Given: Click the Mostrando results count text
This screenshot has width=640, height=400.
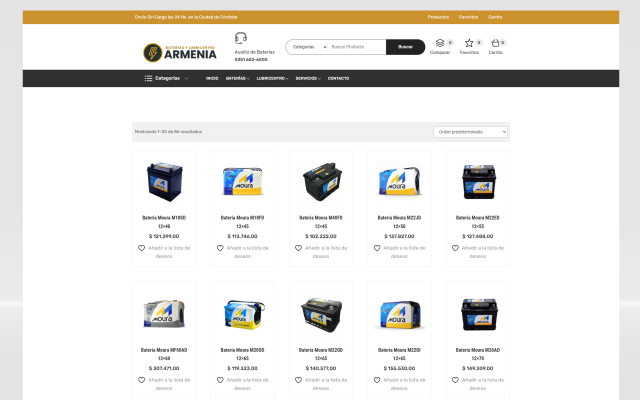Looking at the screenshot, I should [x=168, y=132].
